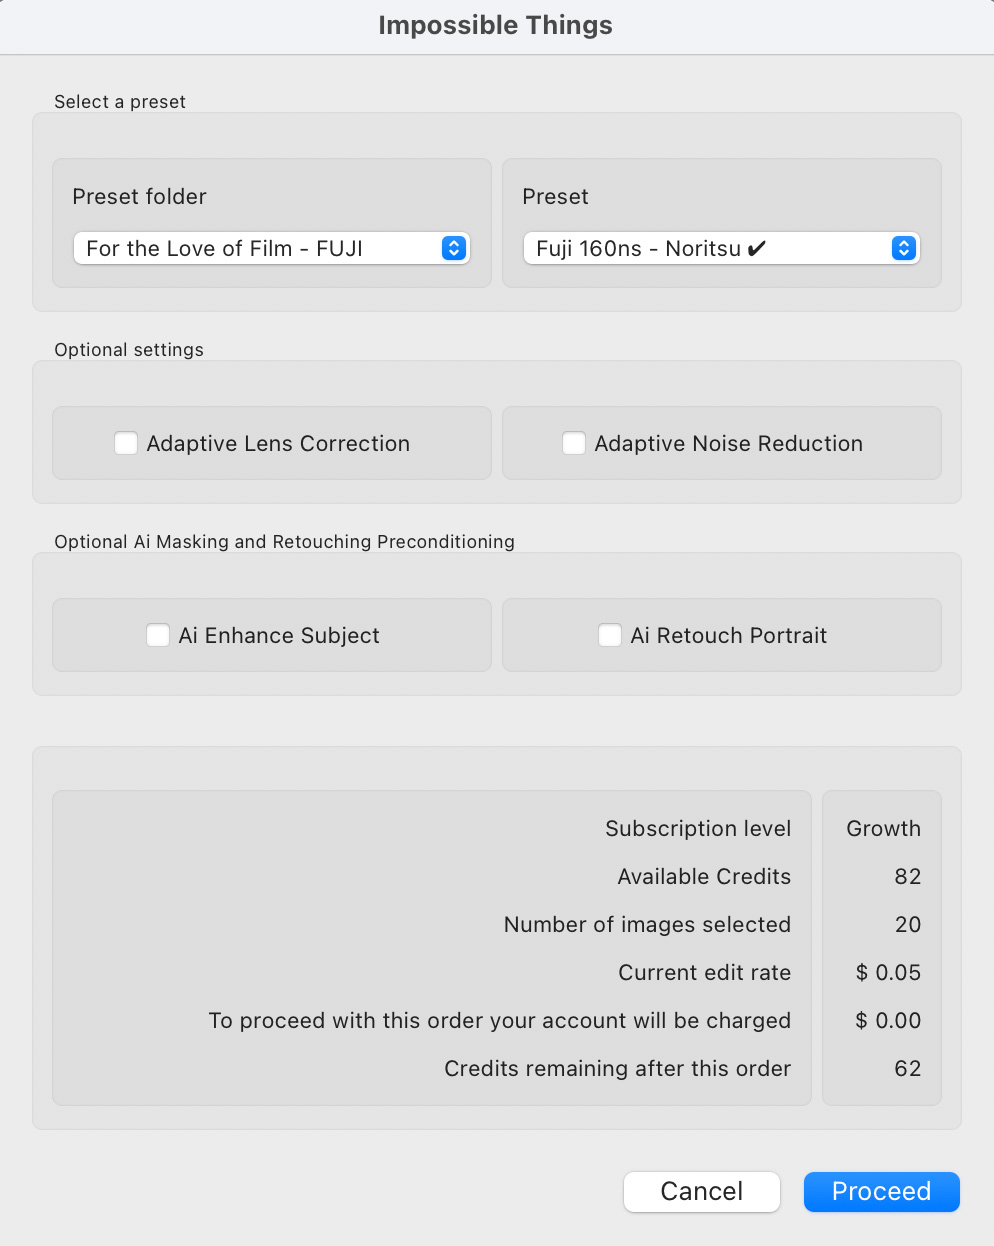Enable Adaptive Noise Reduction checkbox
This screenshot has height=1246, width=994.
574,443
